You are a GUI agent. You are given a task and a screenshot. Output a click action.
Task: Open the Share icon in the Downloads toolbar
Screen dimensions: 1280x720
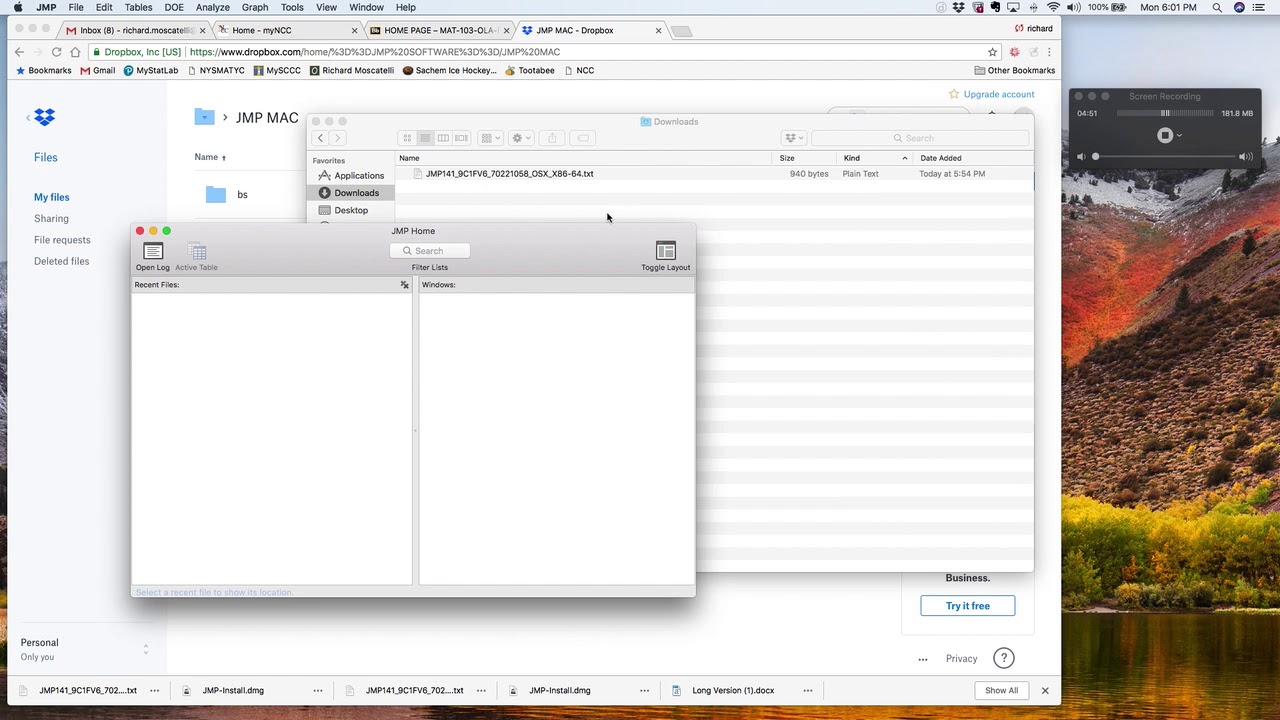(550, 138)
